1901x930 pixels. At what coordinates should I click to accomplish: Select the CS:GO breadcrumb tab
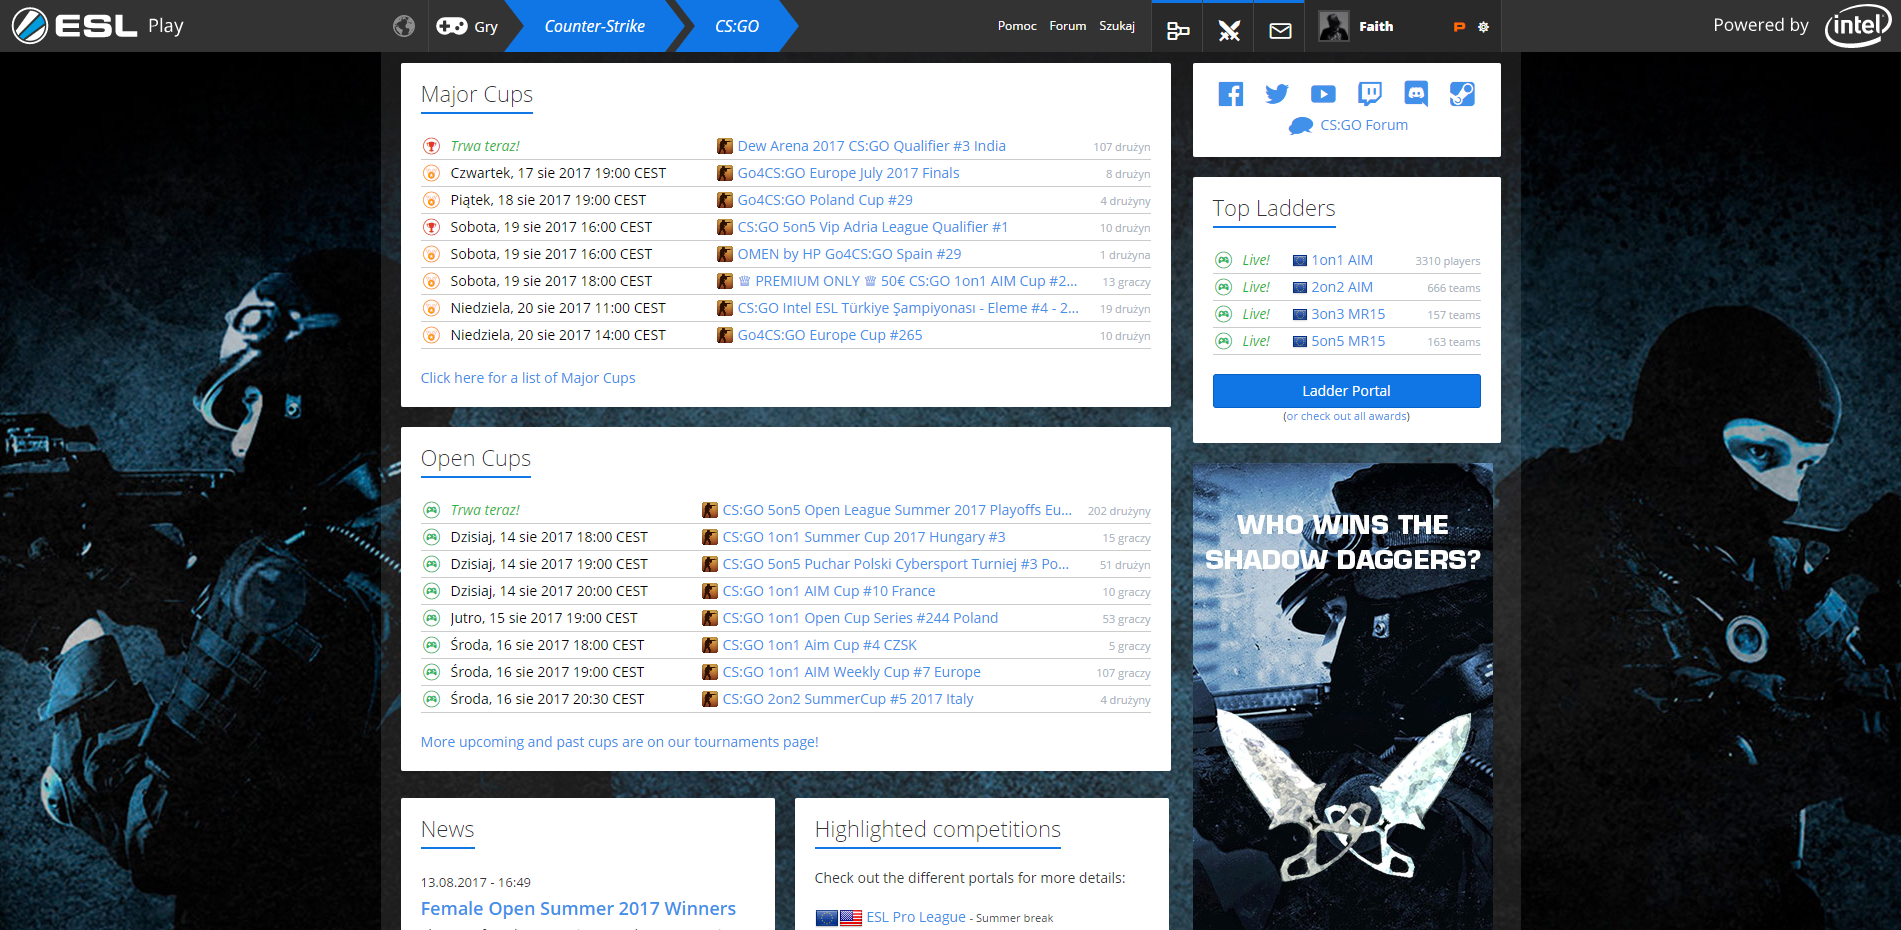pyautogui.click(x=737, y=26)
